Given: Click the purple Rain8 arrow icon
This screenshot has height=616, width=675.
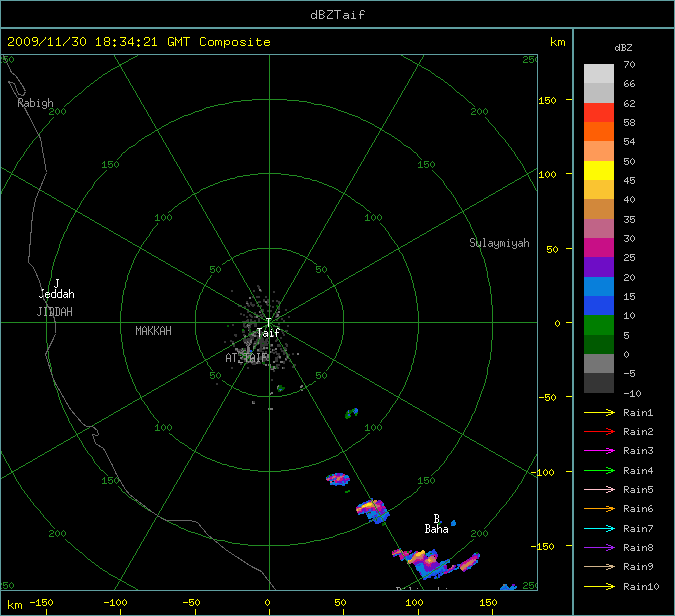Looking at the screenshot, I should [599, 548].
